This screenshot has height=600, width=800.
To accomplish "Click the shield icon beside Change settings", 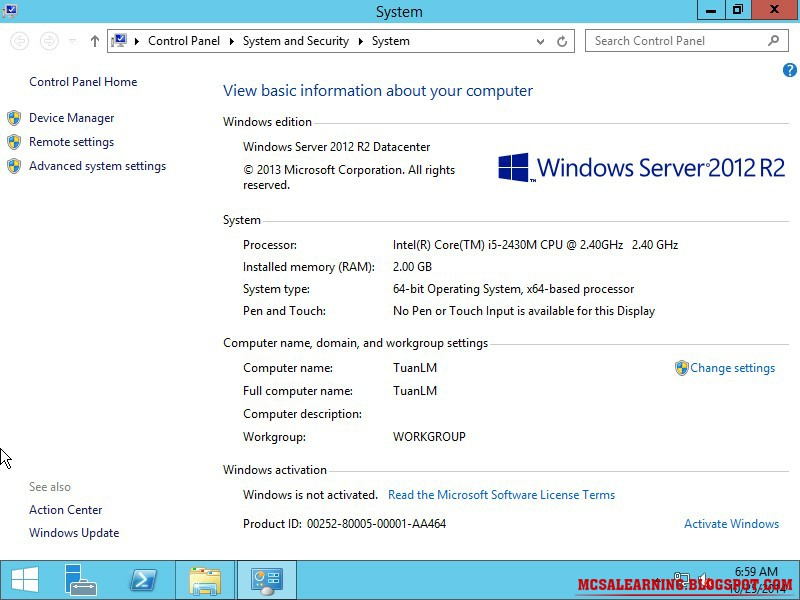I will (x=681, y=368).
